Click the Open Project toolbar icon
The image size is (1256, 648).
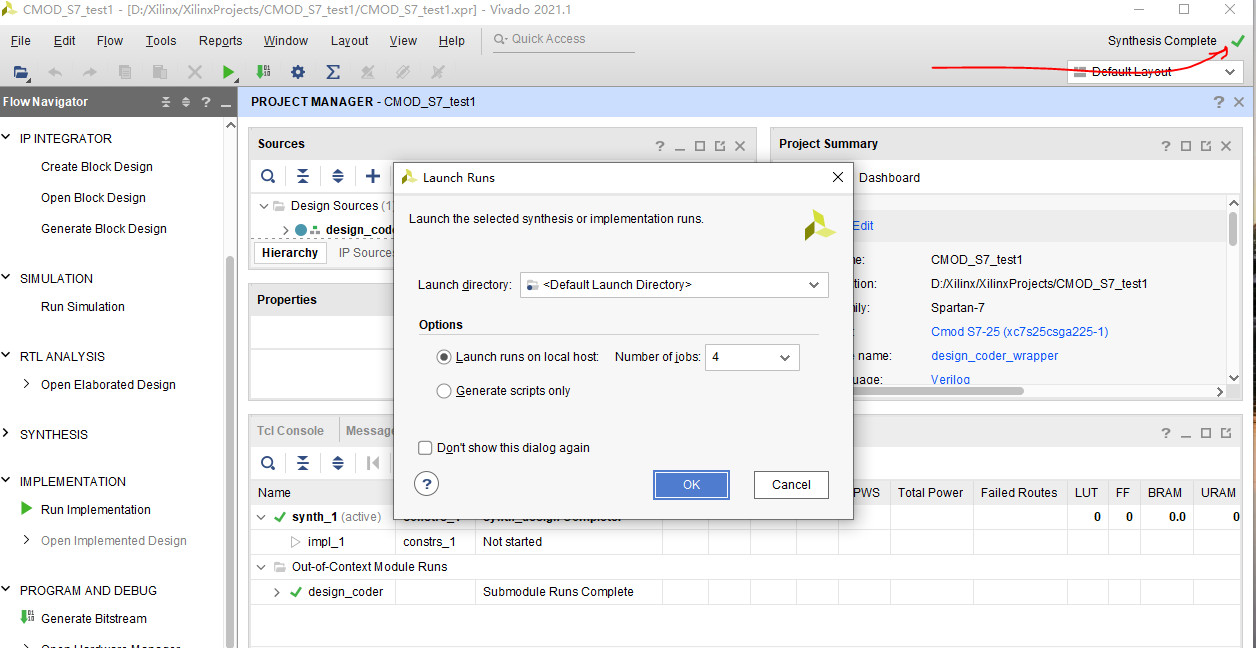click(x=21, y=72)
